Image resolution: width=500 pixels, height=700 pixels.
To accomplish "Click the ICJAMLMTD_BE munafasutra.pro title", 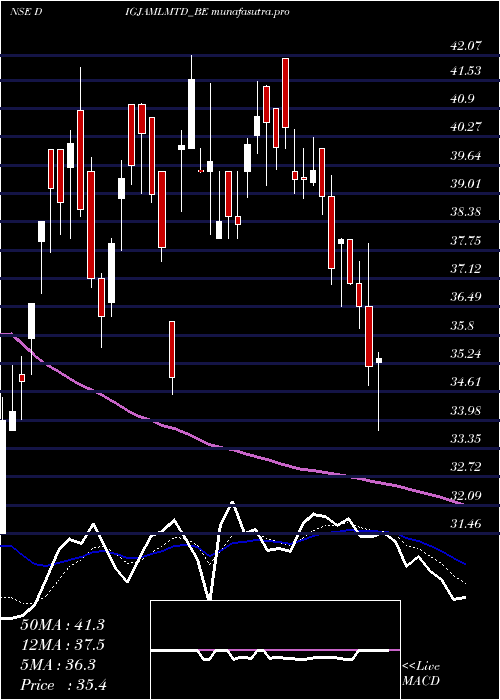I will pos(208,12).
